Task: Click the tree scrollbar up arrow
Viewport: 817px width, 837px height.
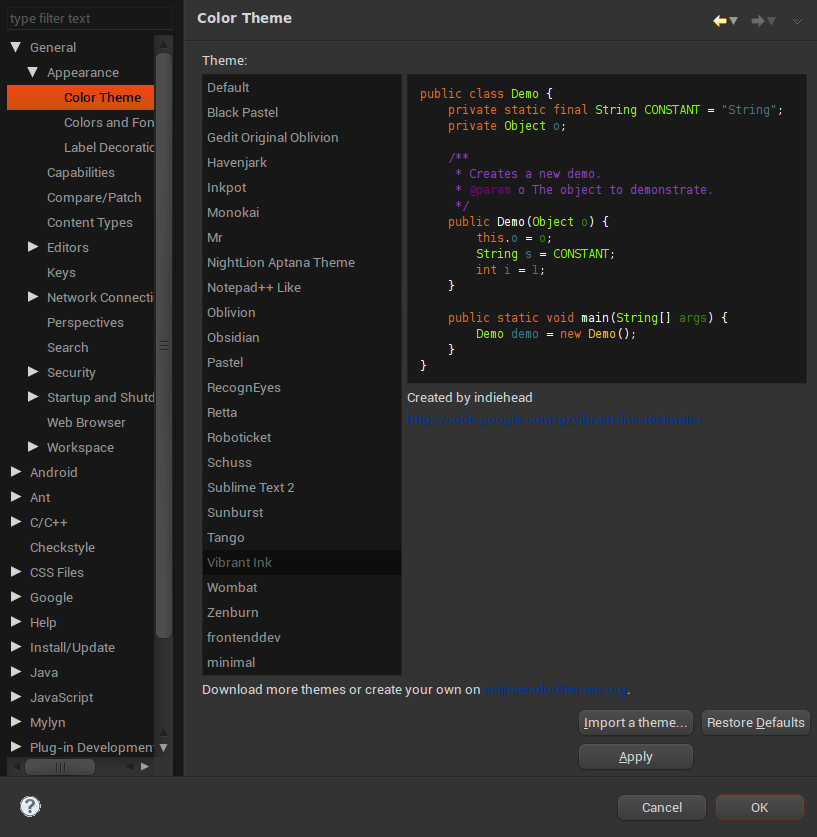Action: (x=164, y=44)
